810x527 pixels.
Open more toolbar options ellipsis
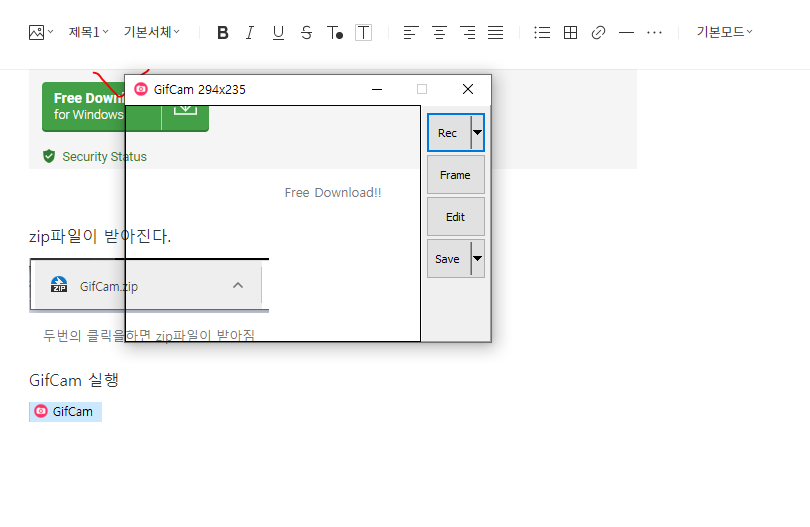[655, 33]
